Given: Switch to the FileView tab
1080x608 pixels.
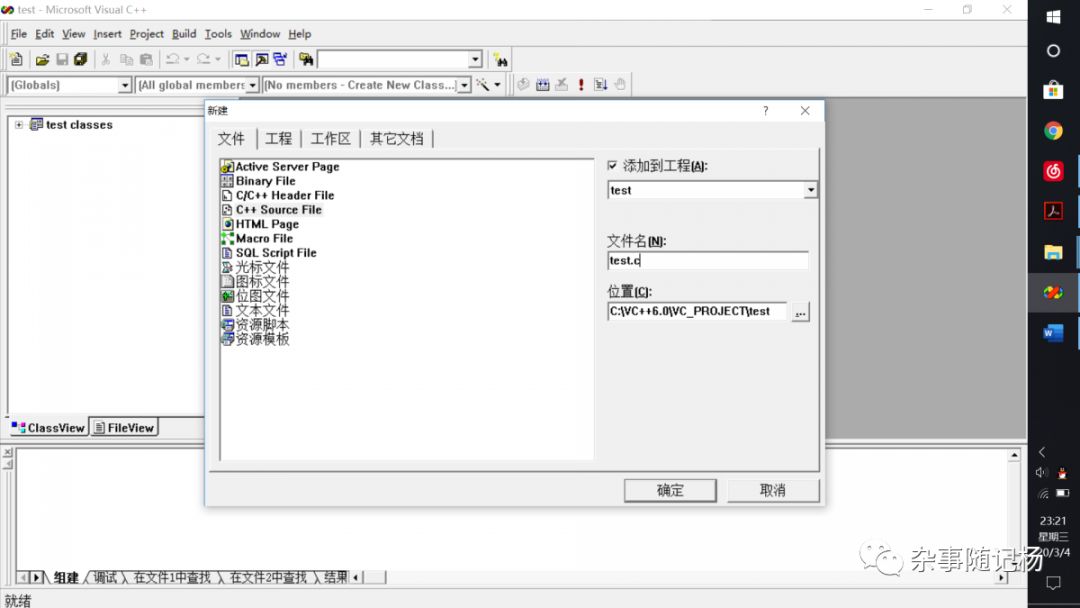Looking at the screenshot, I should (x=123, y=426).
